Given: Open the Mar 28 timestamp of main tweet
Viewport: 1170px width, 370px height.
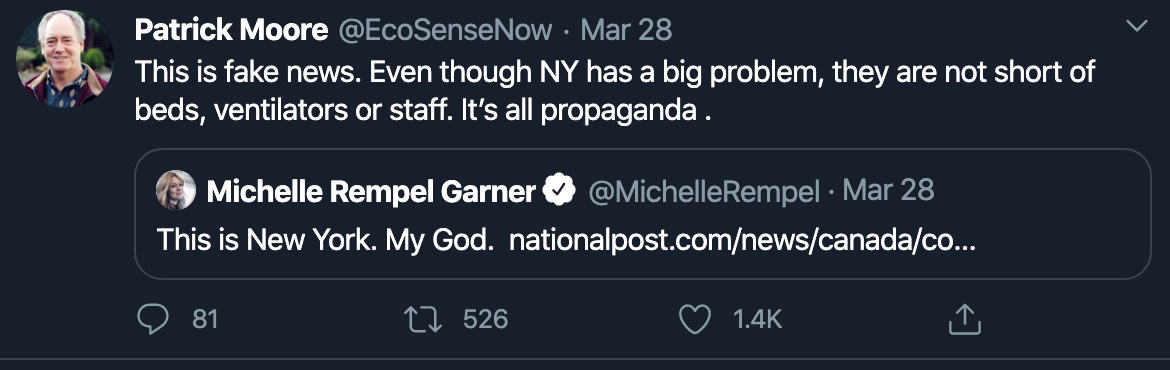Looking at the screenshot, I should [626, 30].
